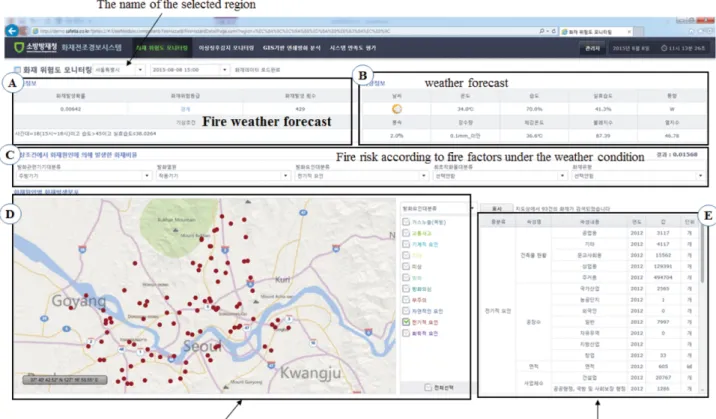716x419 pixels.
Task: Click the Kwangju label on the map
Action: tap(311, 373)
